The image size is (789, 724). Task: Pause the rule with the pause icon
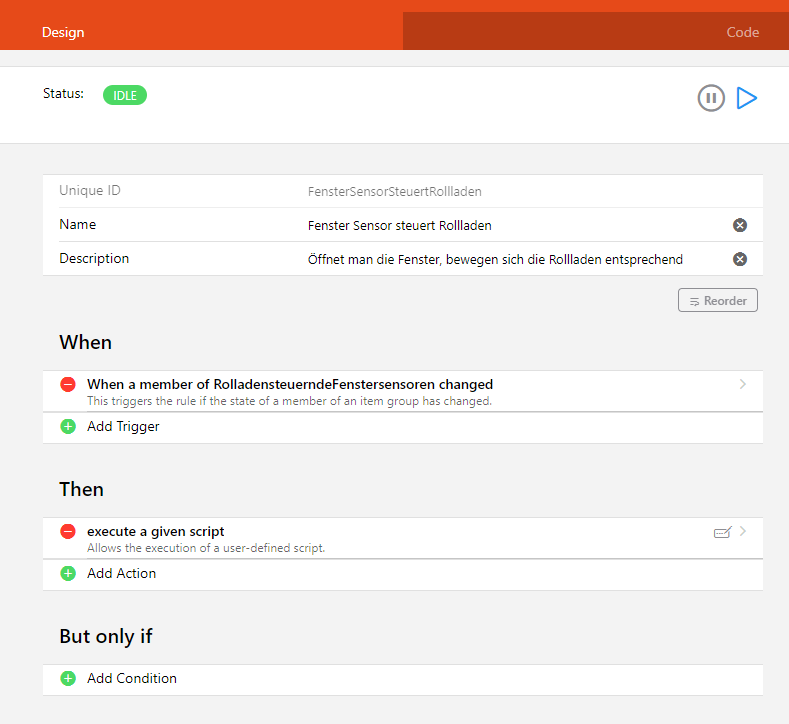pyautogui.click(x=711, y=98)
